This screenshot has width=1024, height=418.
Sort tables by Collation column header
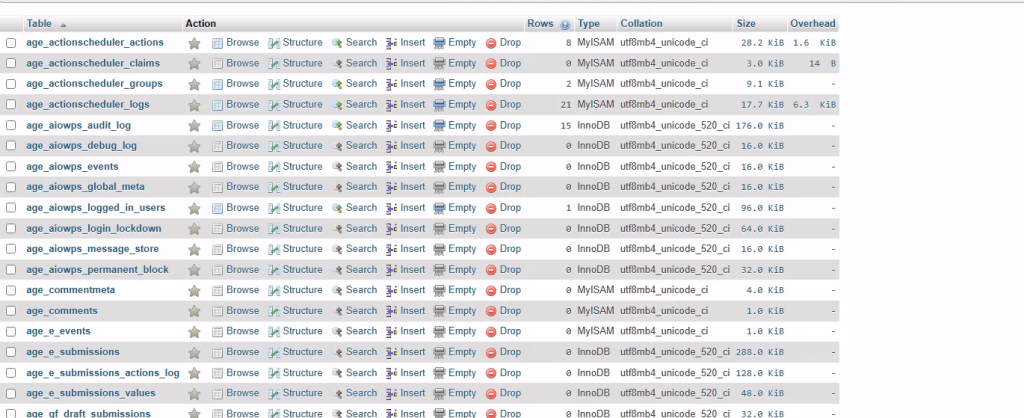641,23
